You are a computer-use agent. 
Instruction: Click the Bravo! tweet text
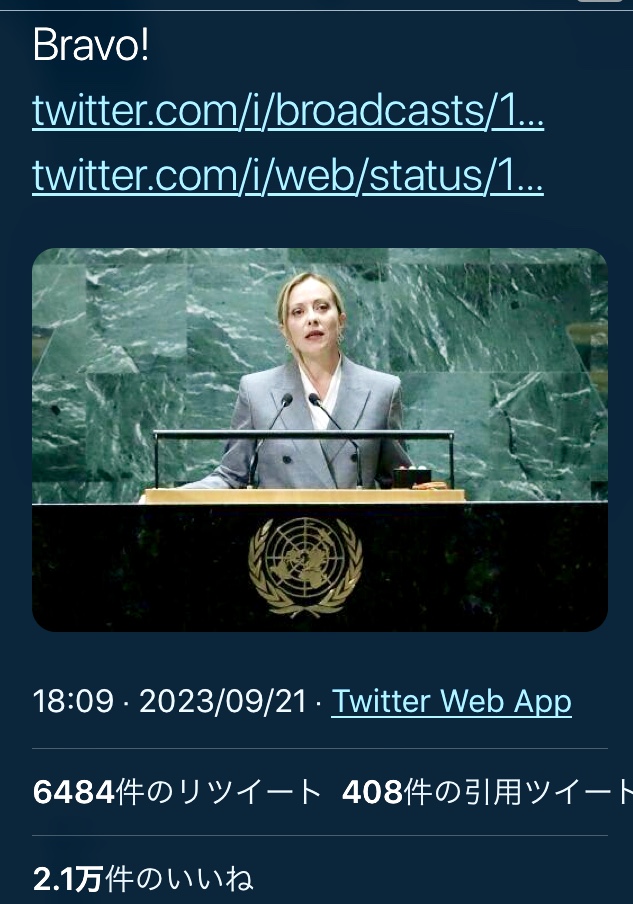point(91,46)
